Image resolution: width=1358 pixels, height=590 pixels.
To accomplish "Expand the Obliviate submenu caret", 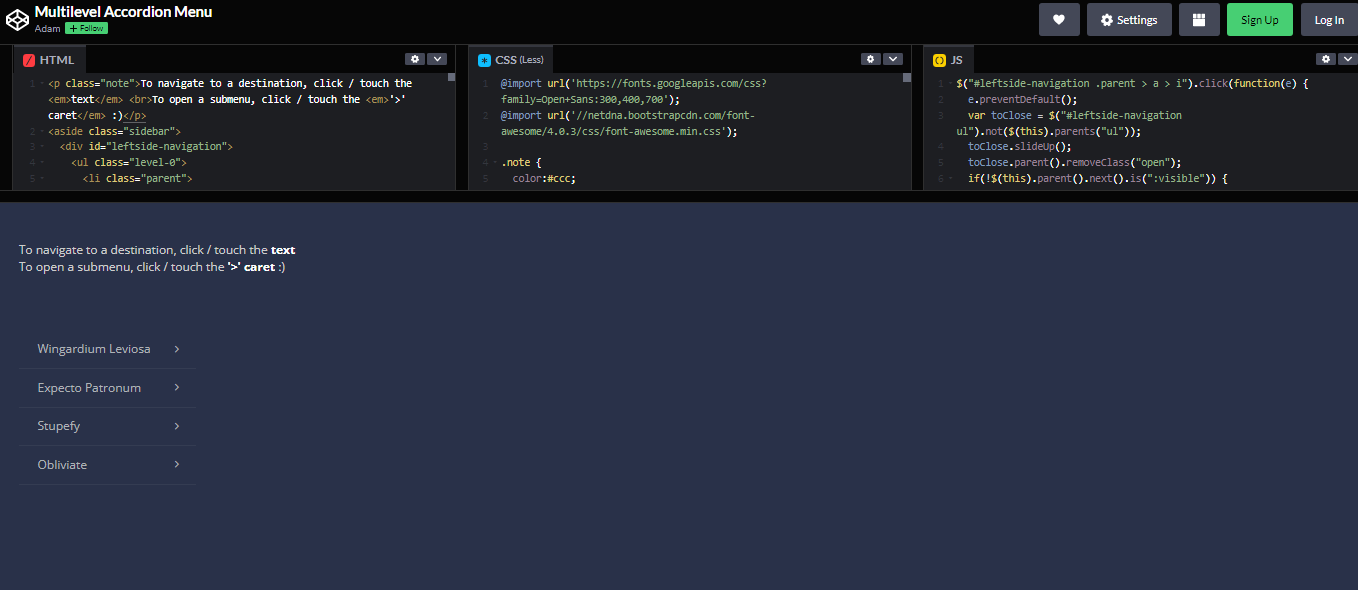I will pyautogui.click(x=176, y=464).
